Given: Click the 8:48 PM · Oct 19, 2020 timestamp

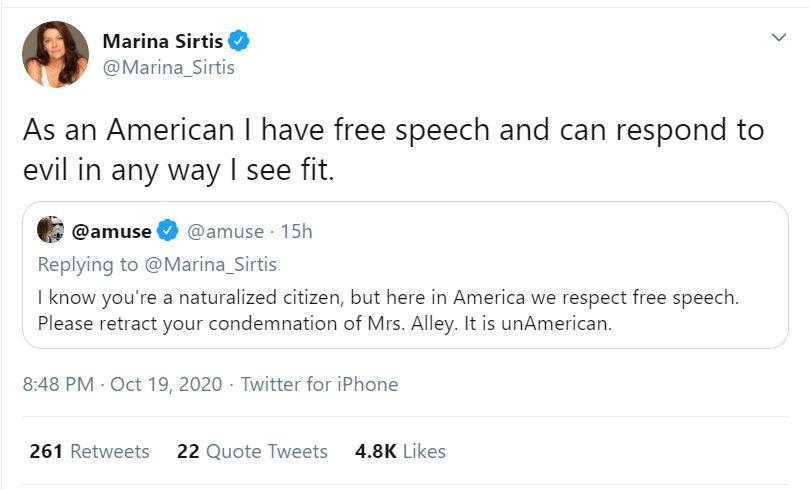Looking at the screenshot, I should 125,384.
